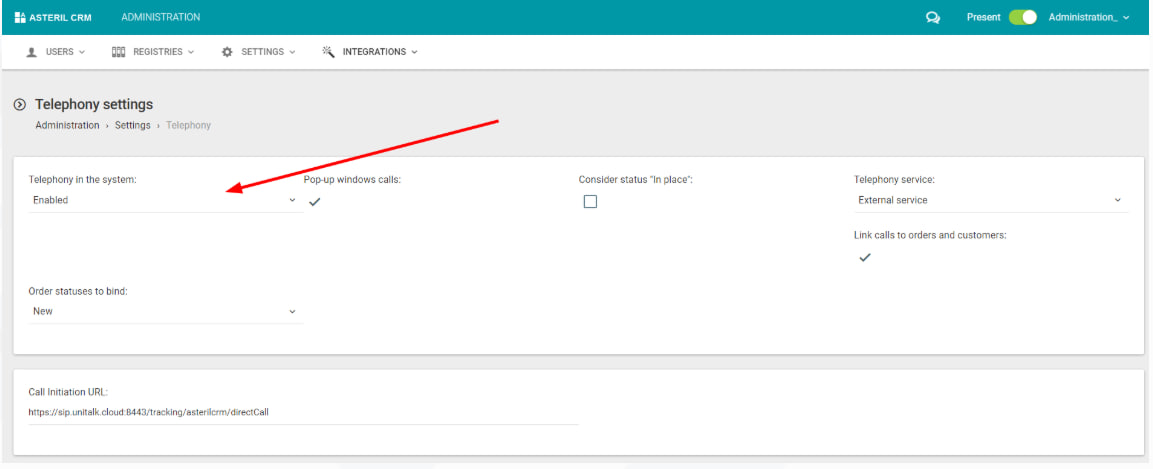Viewport: 1153px width, 469px height.
Task: Open the chat messages icon
Action: (933, 17)
